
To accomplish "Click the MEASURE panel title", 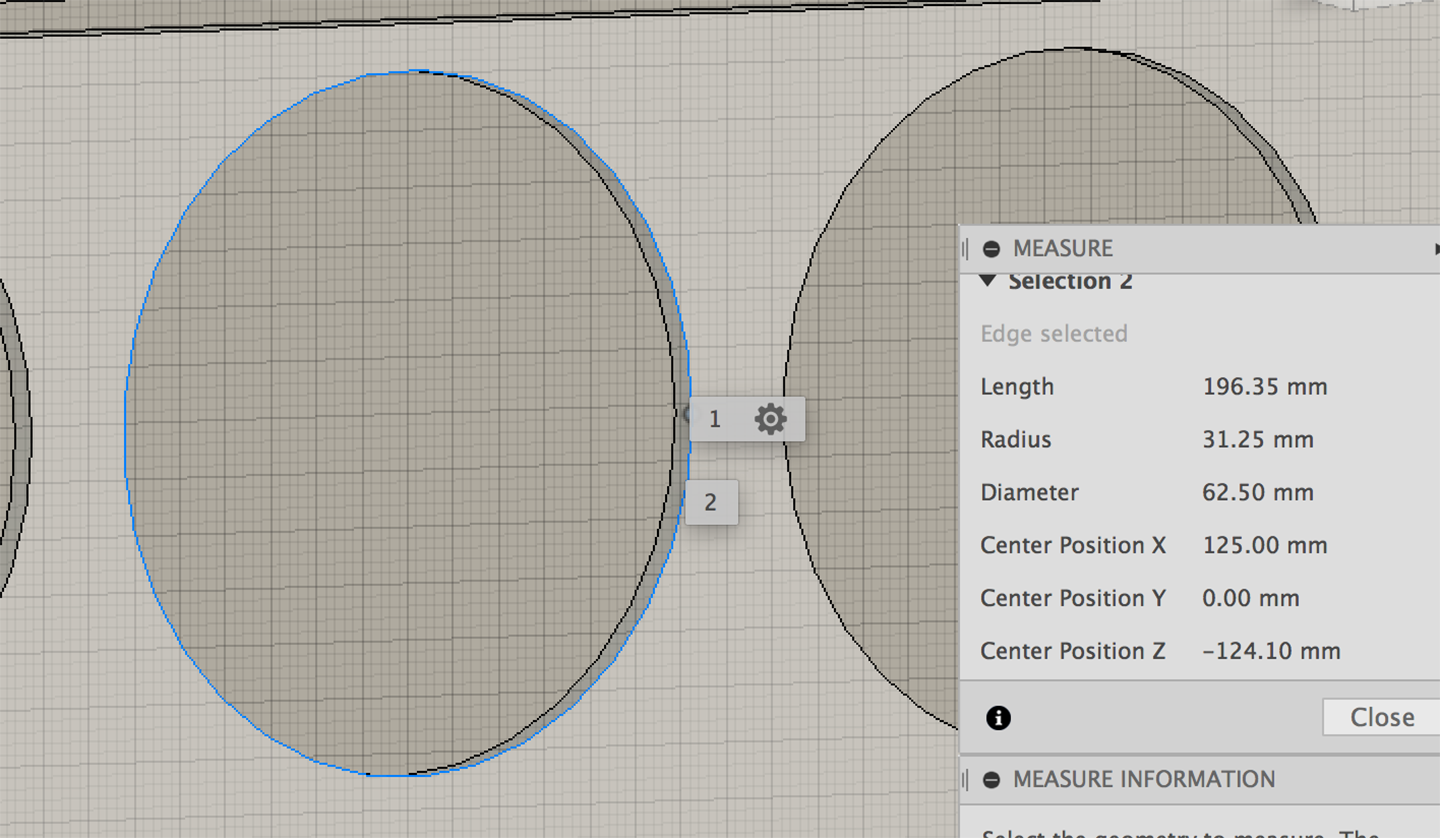I will point(1062,249).
